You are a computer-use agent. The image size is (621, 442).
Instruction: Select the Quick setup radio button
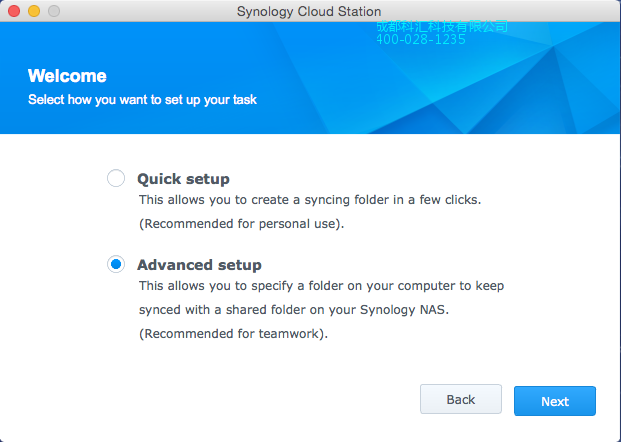click(116, 179)
